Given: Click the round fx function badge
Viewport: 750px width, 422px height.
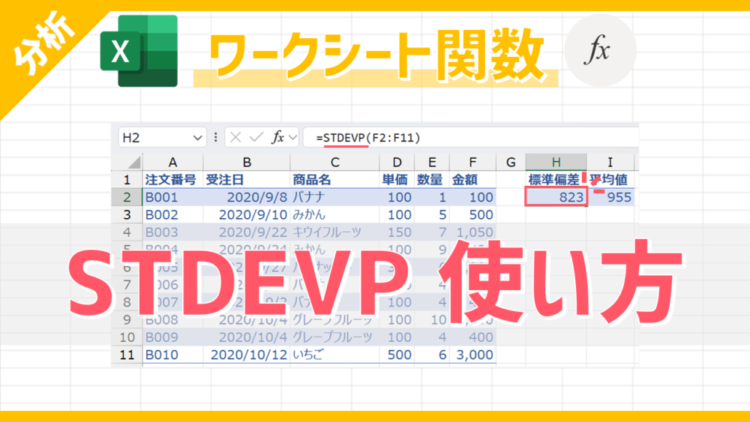Looking at the screenshot, I should click(x=600, y=50).
